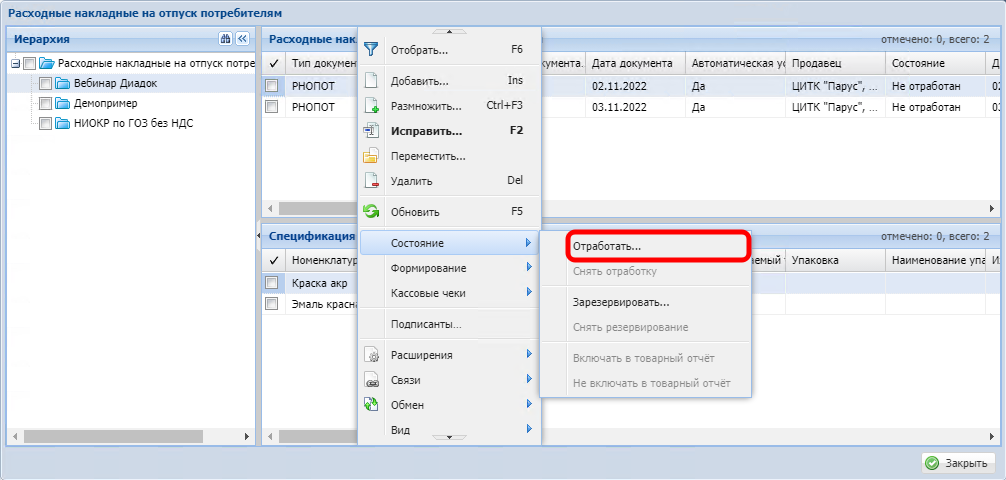Open the Кассовые чеки submenu

coord(450,293)
